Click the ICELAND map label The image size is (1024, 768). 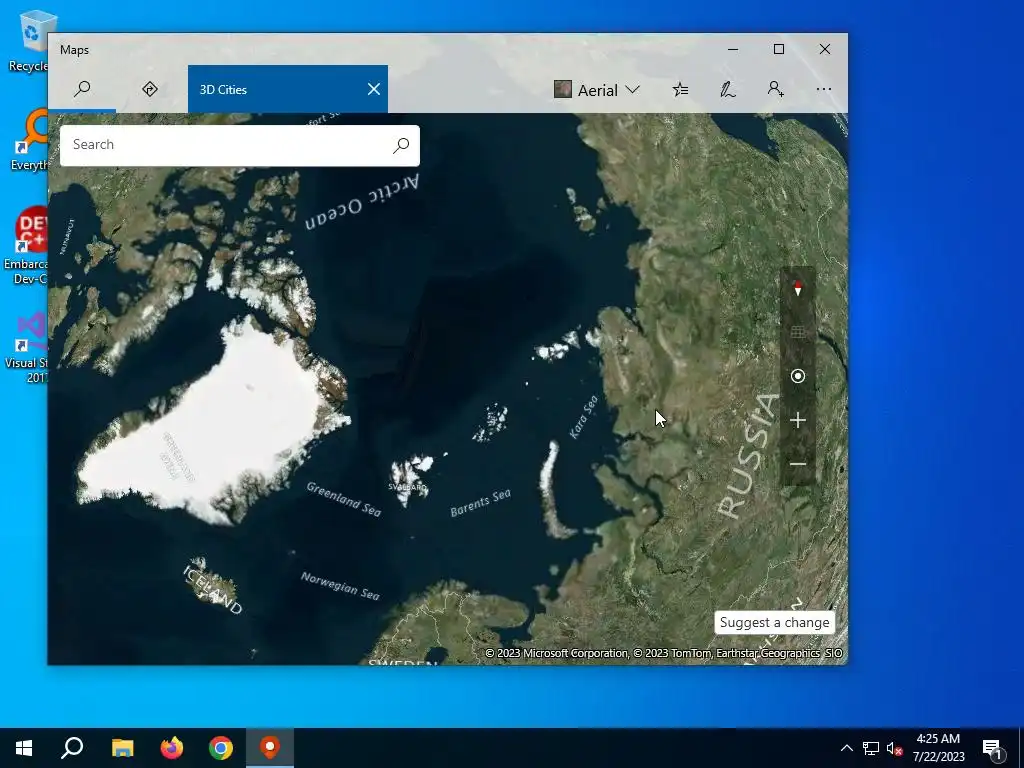[x=213, y=590]
